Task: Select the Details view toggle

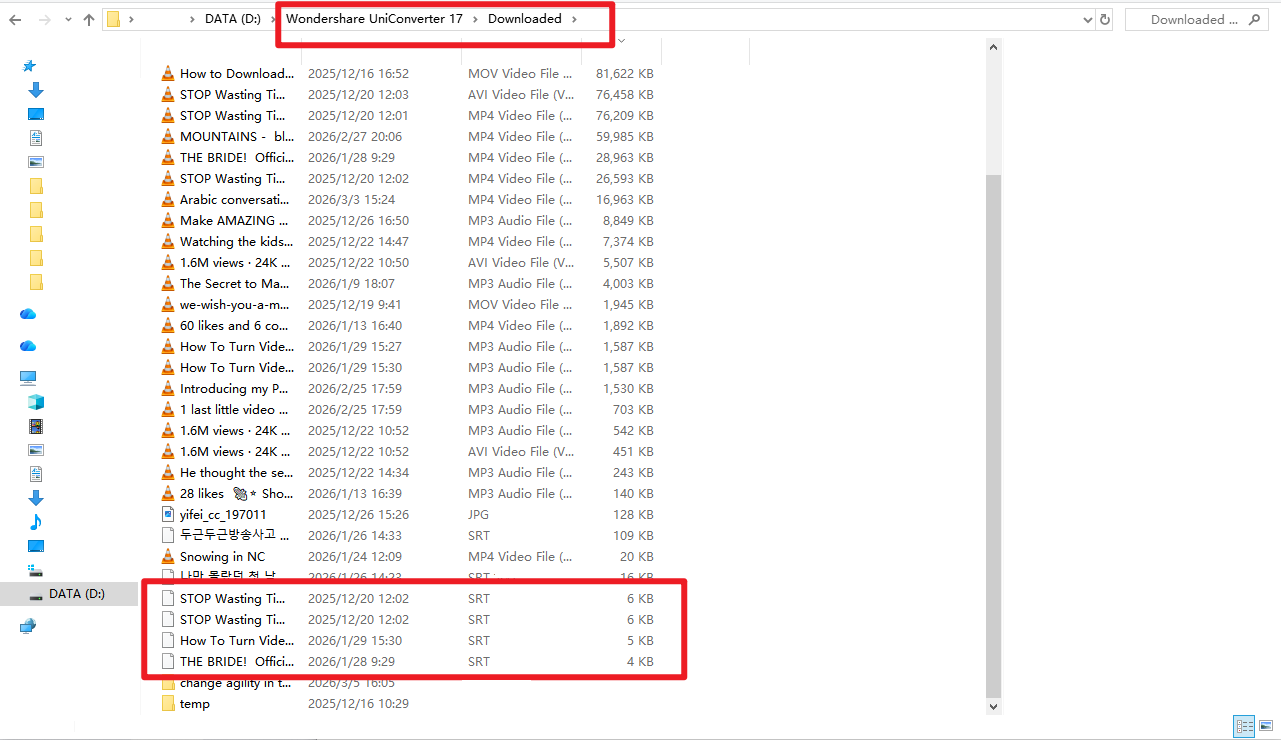Action: pos(1244,727)
